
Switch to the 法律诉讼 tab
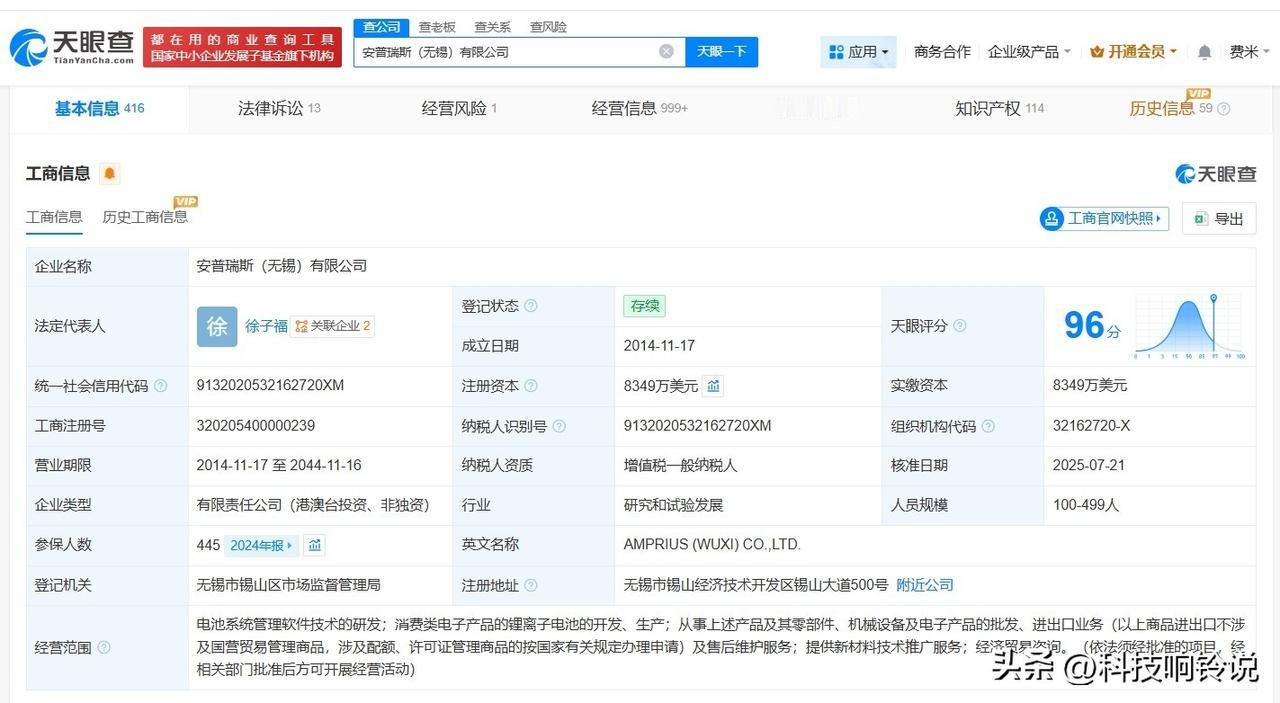279,108
